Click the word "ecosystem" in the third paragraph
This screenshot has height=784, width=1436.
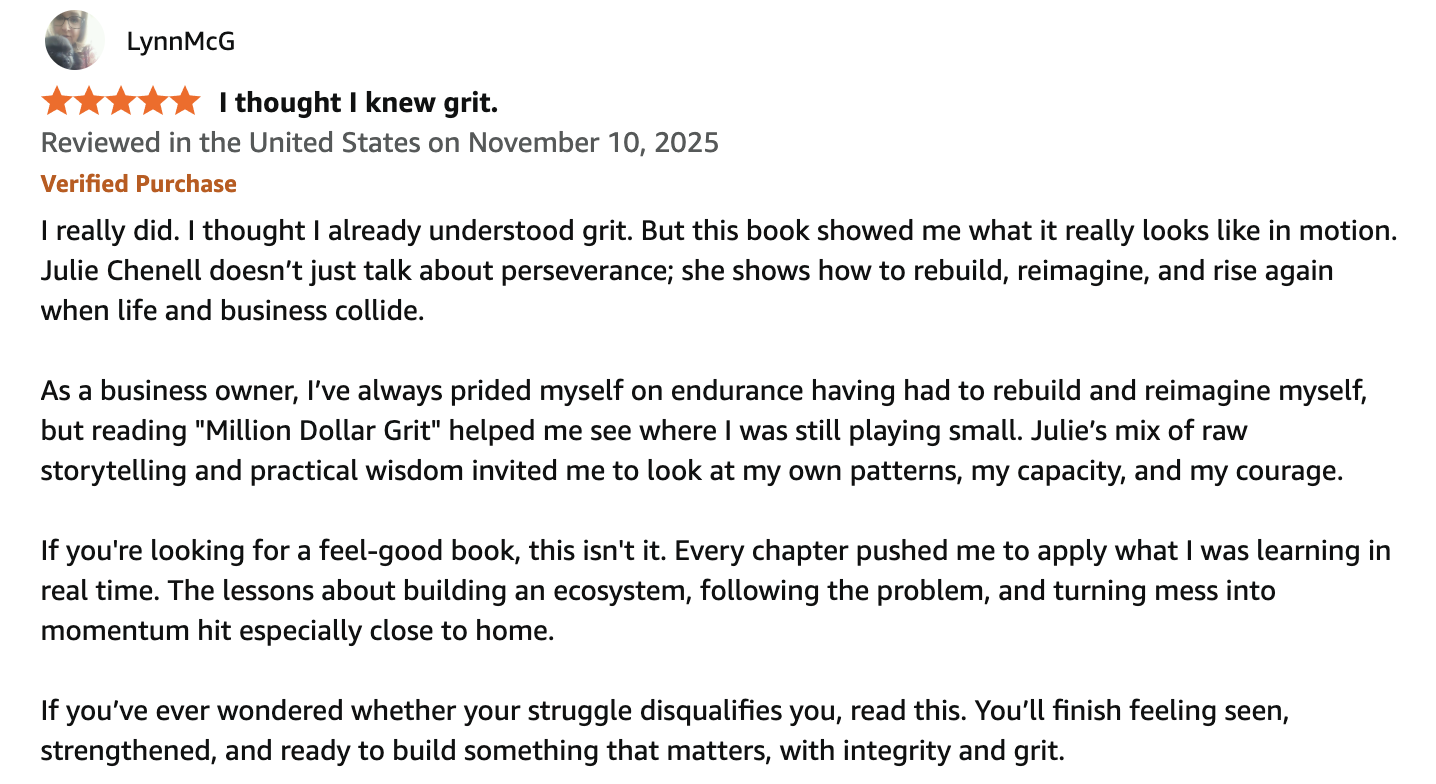[610, 591]
